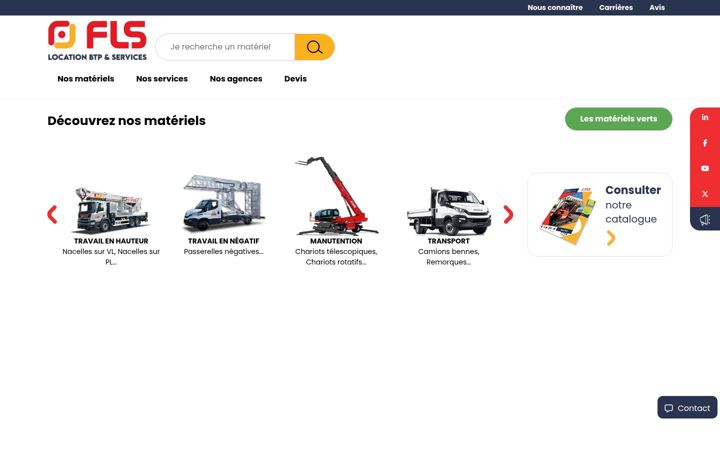Image resolution: width=720 pixels, height=450 pixels.
Task: Open the Nous connaître link
Action: click(555, 7)
